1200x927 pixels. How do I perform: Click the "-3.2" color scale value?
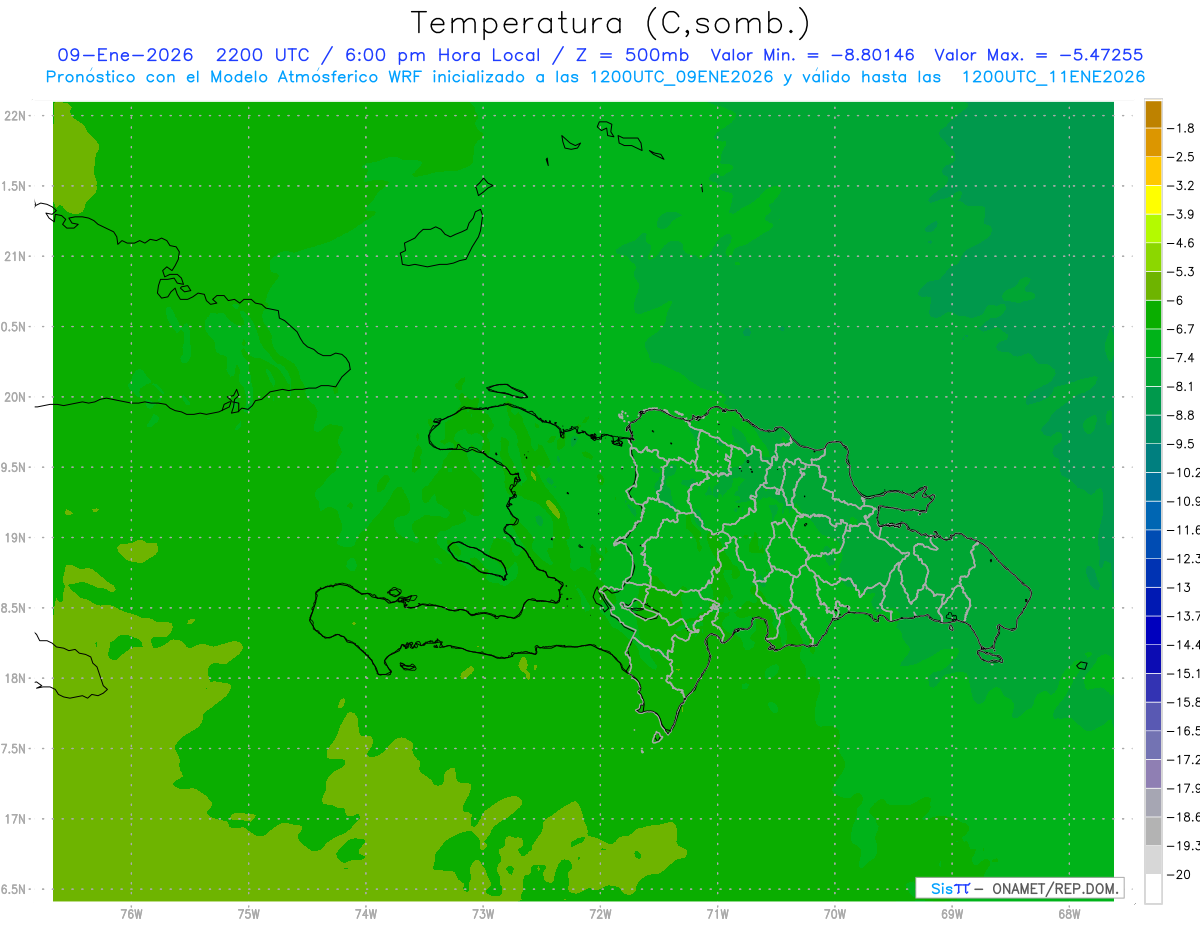click(1182, 185)
